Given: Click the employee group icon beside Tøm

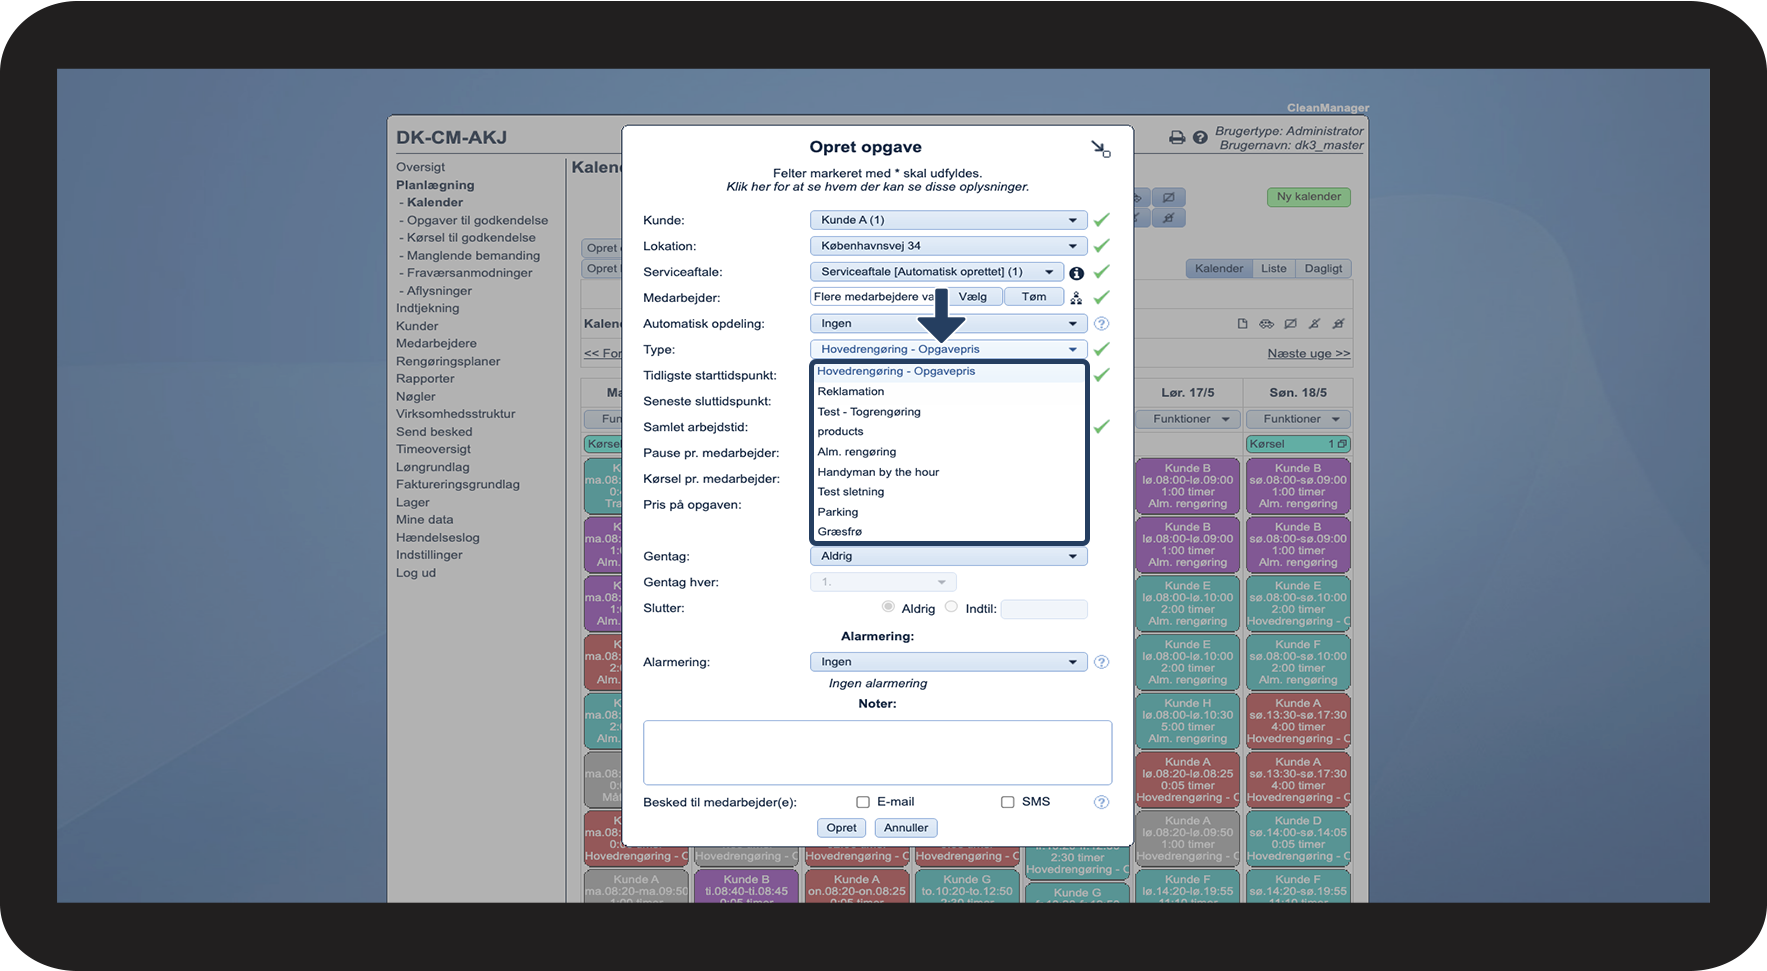Looking at the screenshot, I should [x=1076, y=298].
